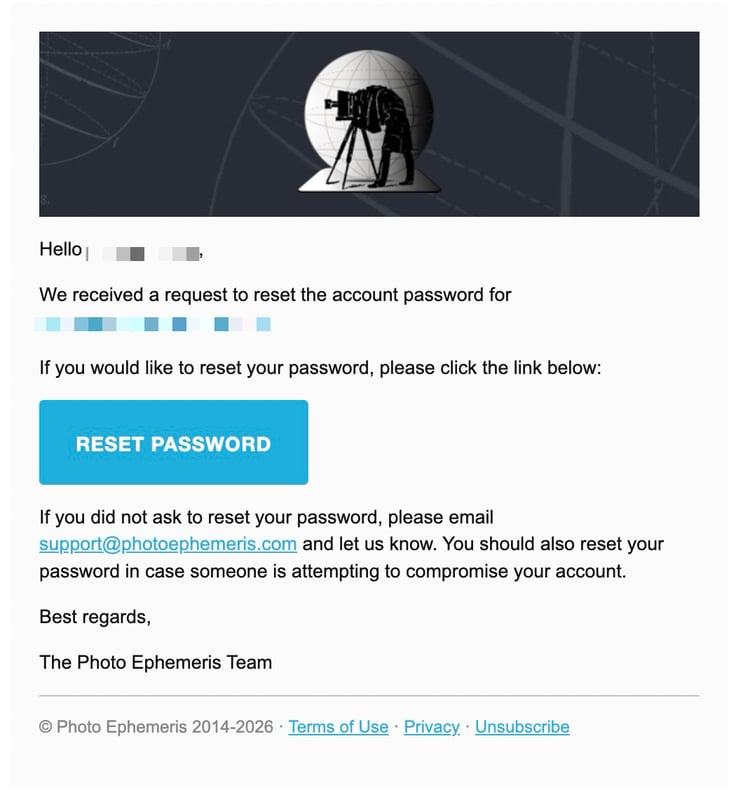Click the blurred recipient name after Hello

coord(144,253)
